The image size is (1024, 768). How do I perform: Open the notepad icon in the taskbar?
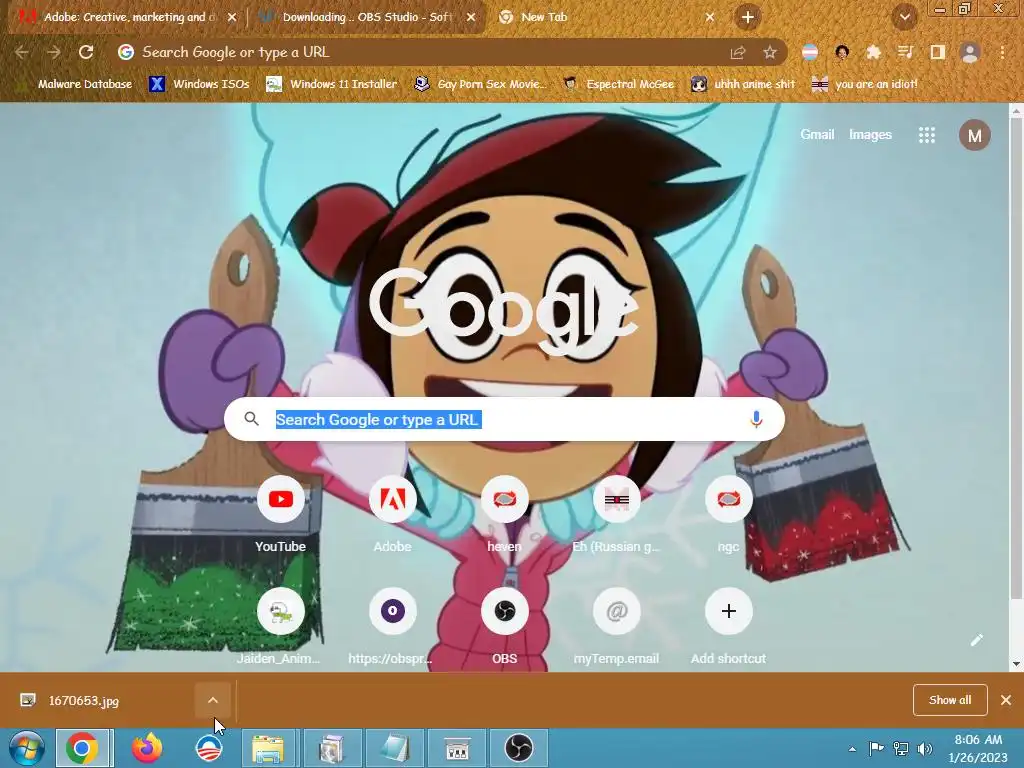tap(394, 748)
